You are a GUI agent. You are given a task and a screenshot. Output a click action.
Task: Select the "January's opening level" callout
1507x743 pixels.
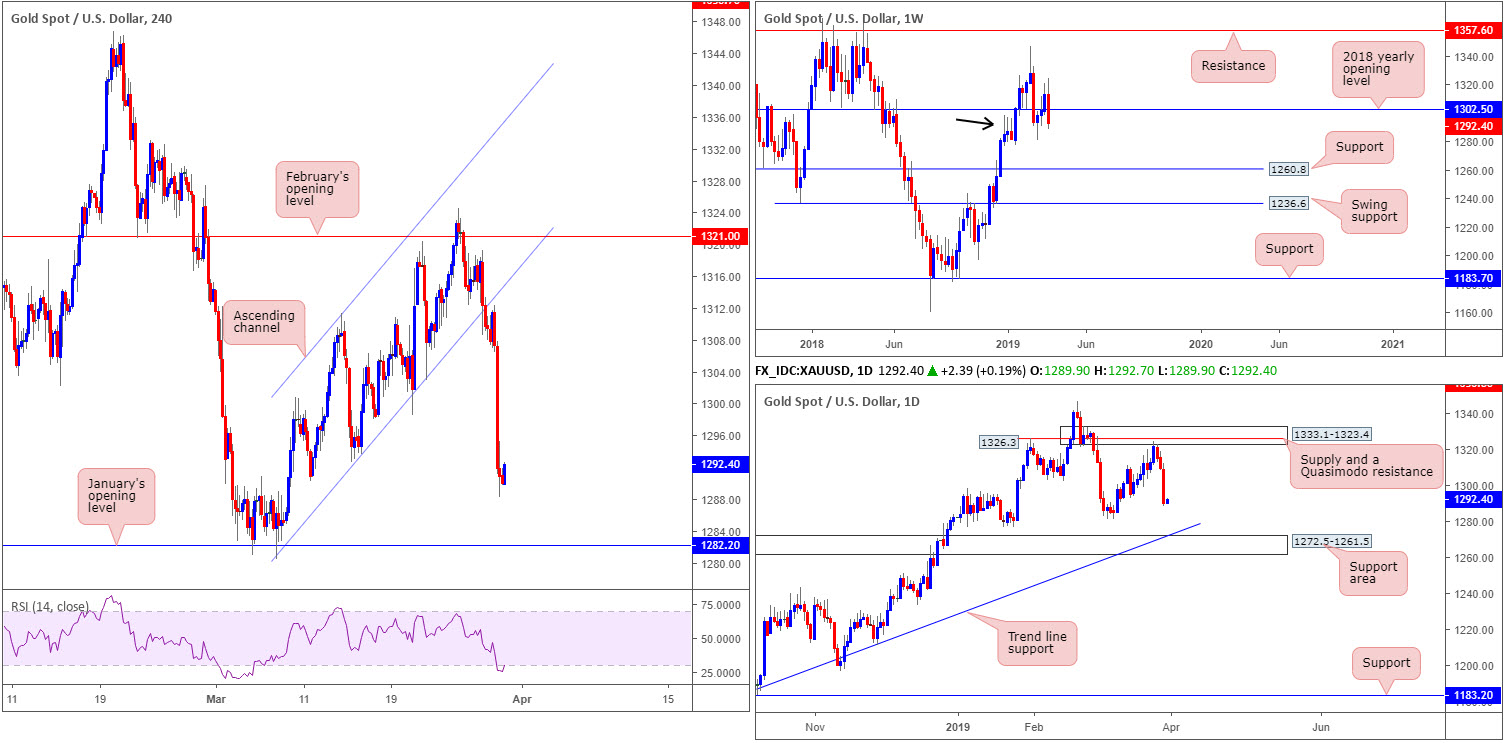116,496
